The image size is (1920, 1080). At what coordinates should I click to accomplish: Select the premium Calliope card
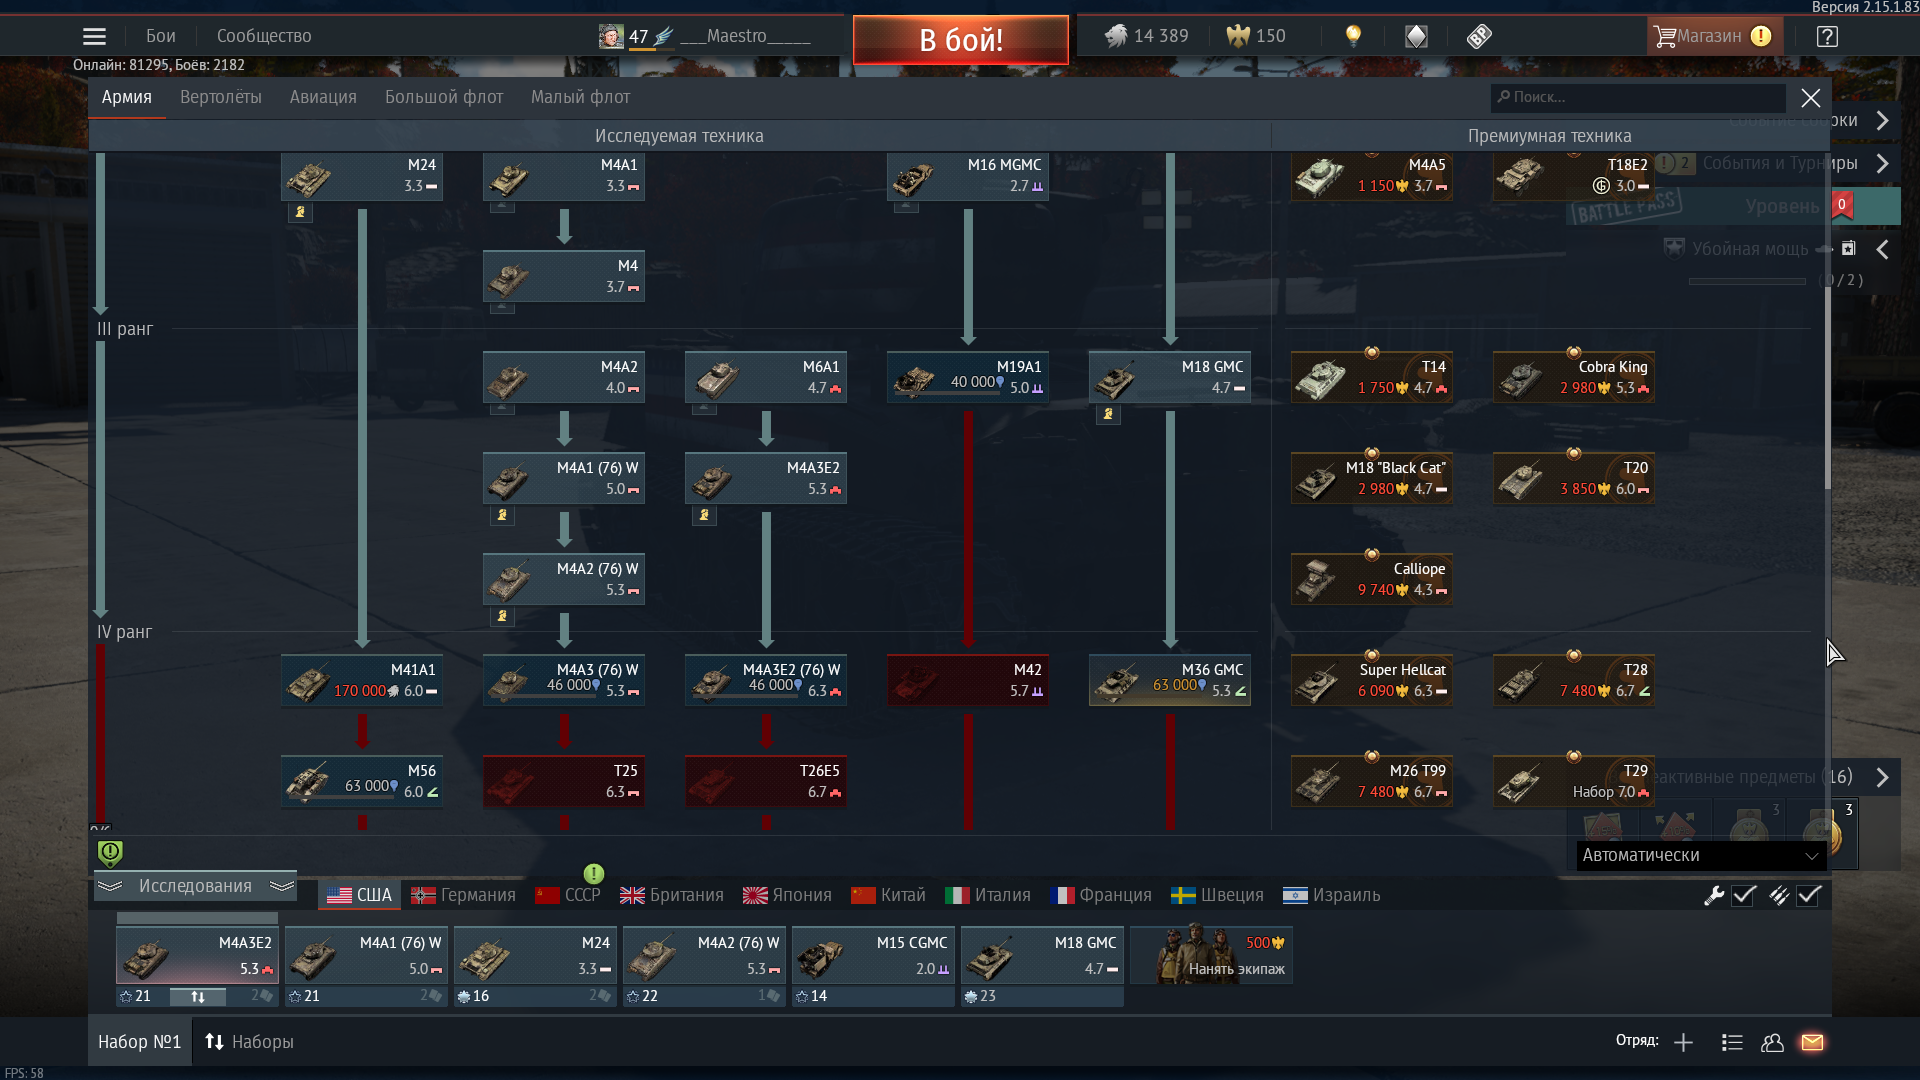(x=1372, y=579)
